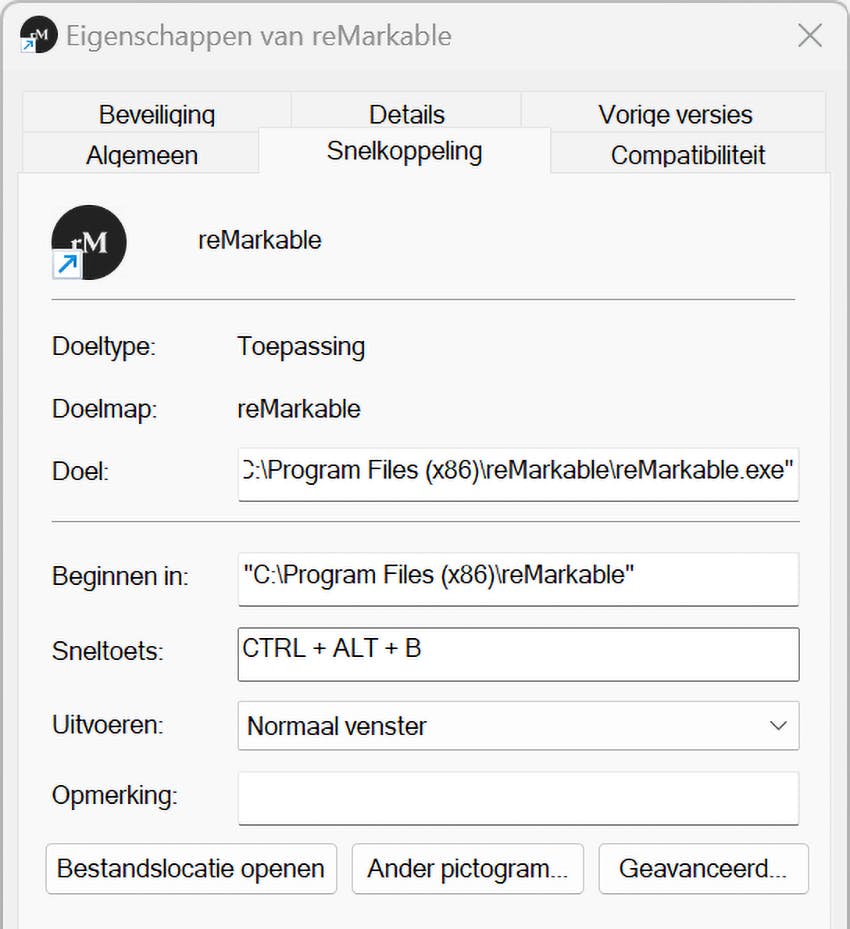Click the Opmerking comment field

click(518, 798)
